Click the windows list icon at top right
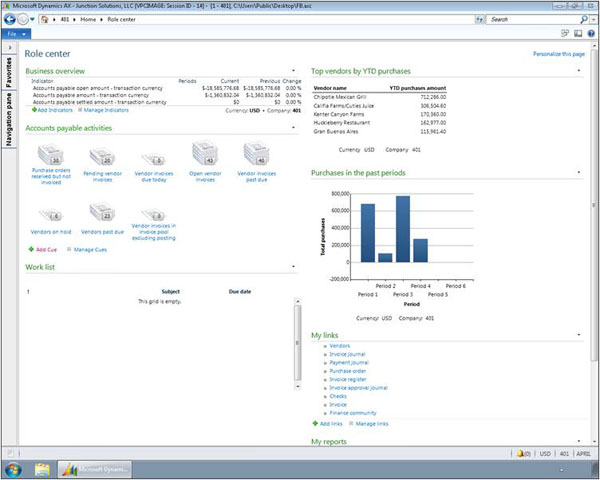Screen dimensions: 600x480 pos(565,34)
